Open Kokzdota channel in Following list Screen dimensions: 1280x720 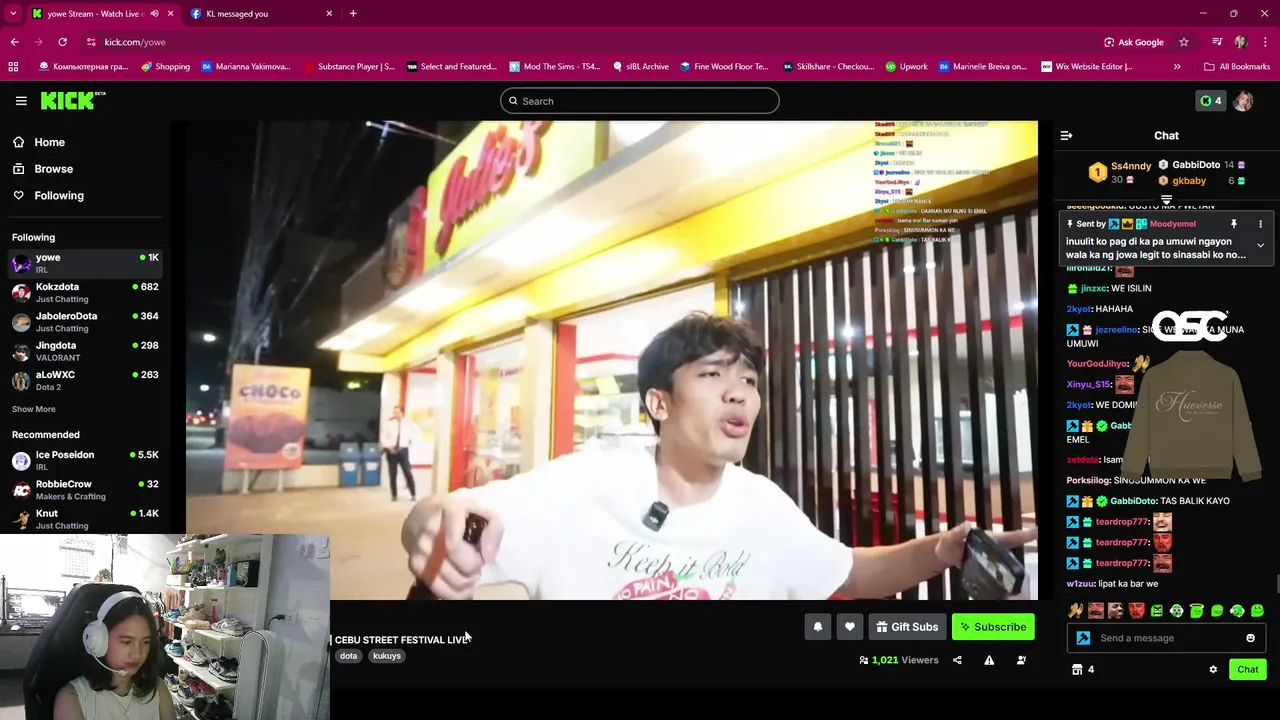(86, 292)
